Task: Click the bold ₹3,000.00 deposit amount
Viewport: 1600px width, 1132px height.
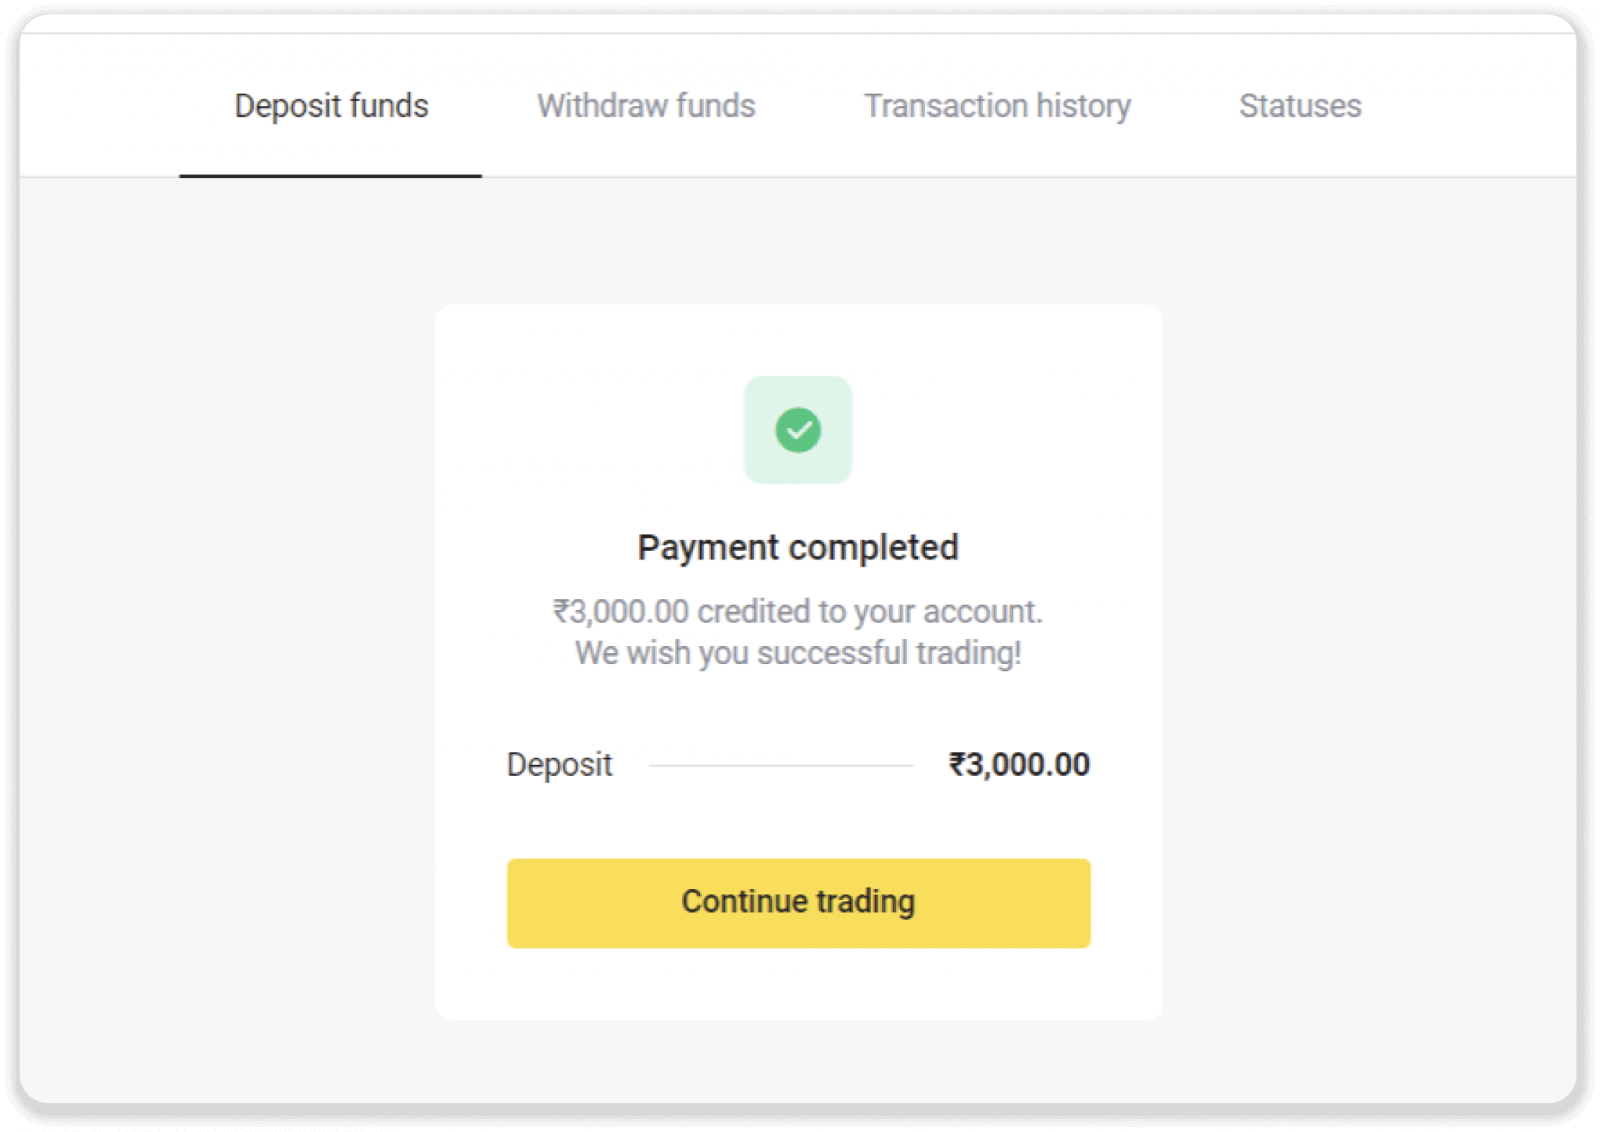Action: (1019, 765)
